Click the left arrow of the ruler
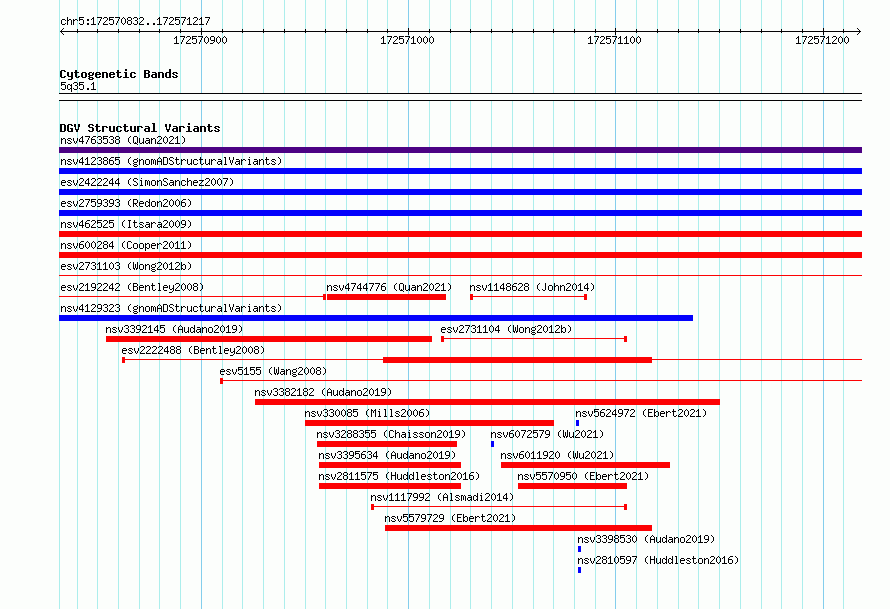This screenshot has width=890, height=609. pos(62,31)
